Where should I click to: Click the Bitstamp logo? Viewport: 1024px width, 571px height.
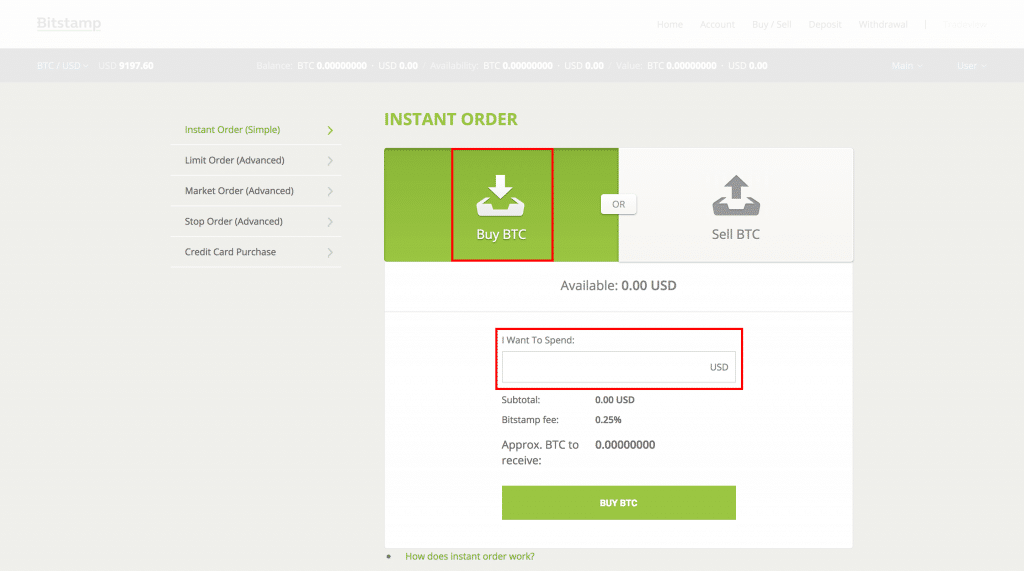69,24
